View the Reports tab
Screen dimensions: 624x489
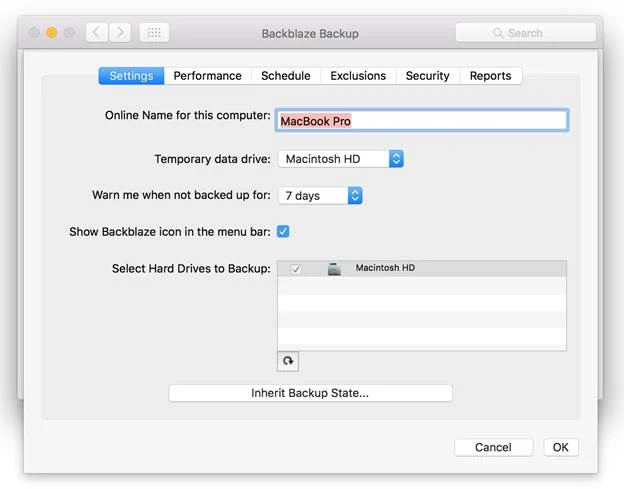[490, 76]
